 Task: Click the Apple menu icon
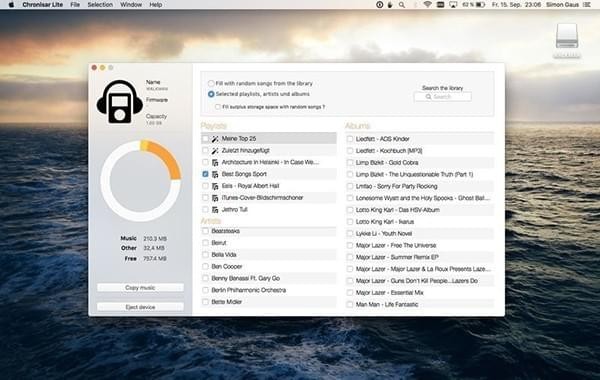click(11, 5)
